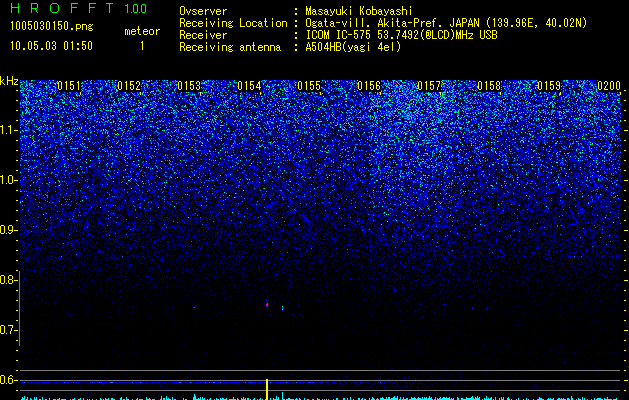Click the 0156 time tick label
Viewport: 629px width, 400px height.
369,86
